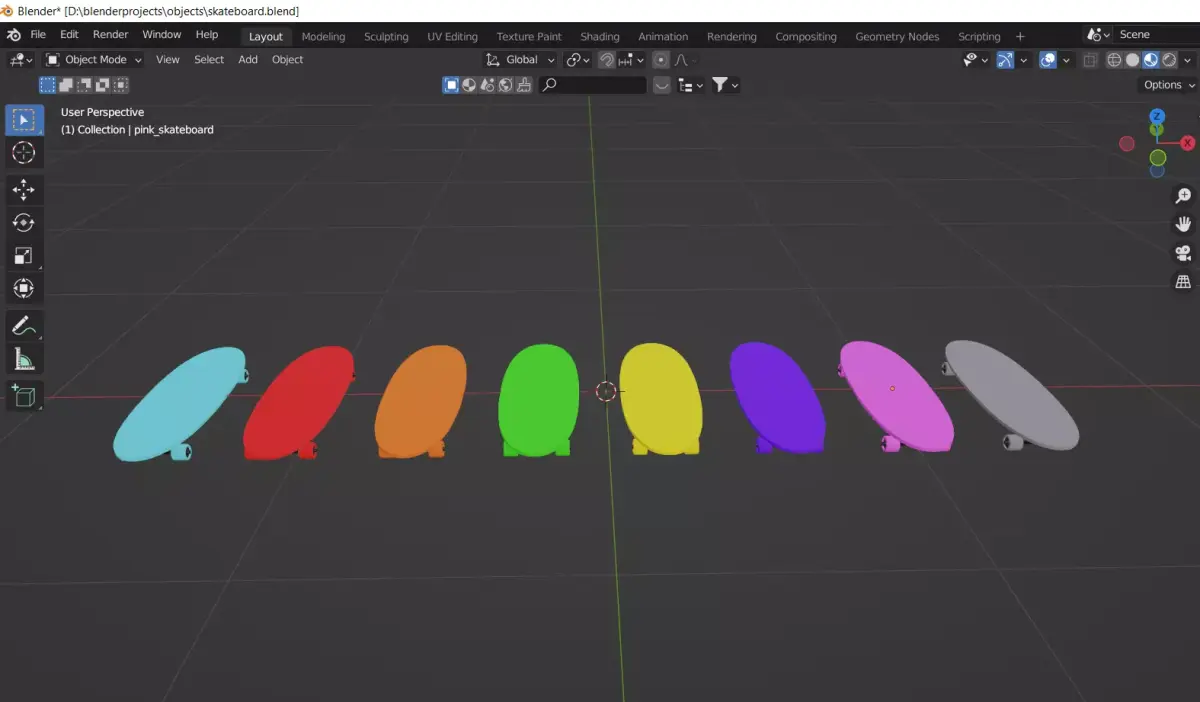Toggle snapping magnet button
This screenshot has height=702, width=1200.
tap(606, 60)
